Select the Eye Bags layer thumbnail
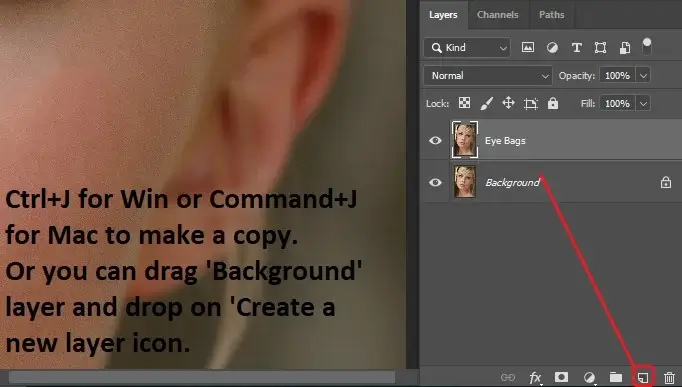This screenshot has width=682, height=387. pyautogui.click(x=465, y=140)
